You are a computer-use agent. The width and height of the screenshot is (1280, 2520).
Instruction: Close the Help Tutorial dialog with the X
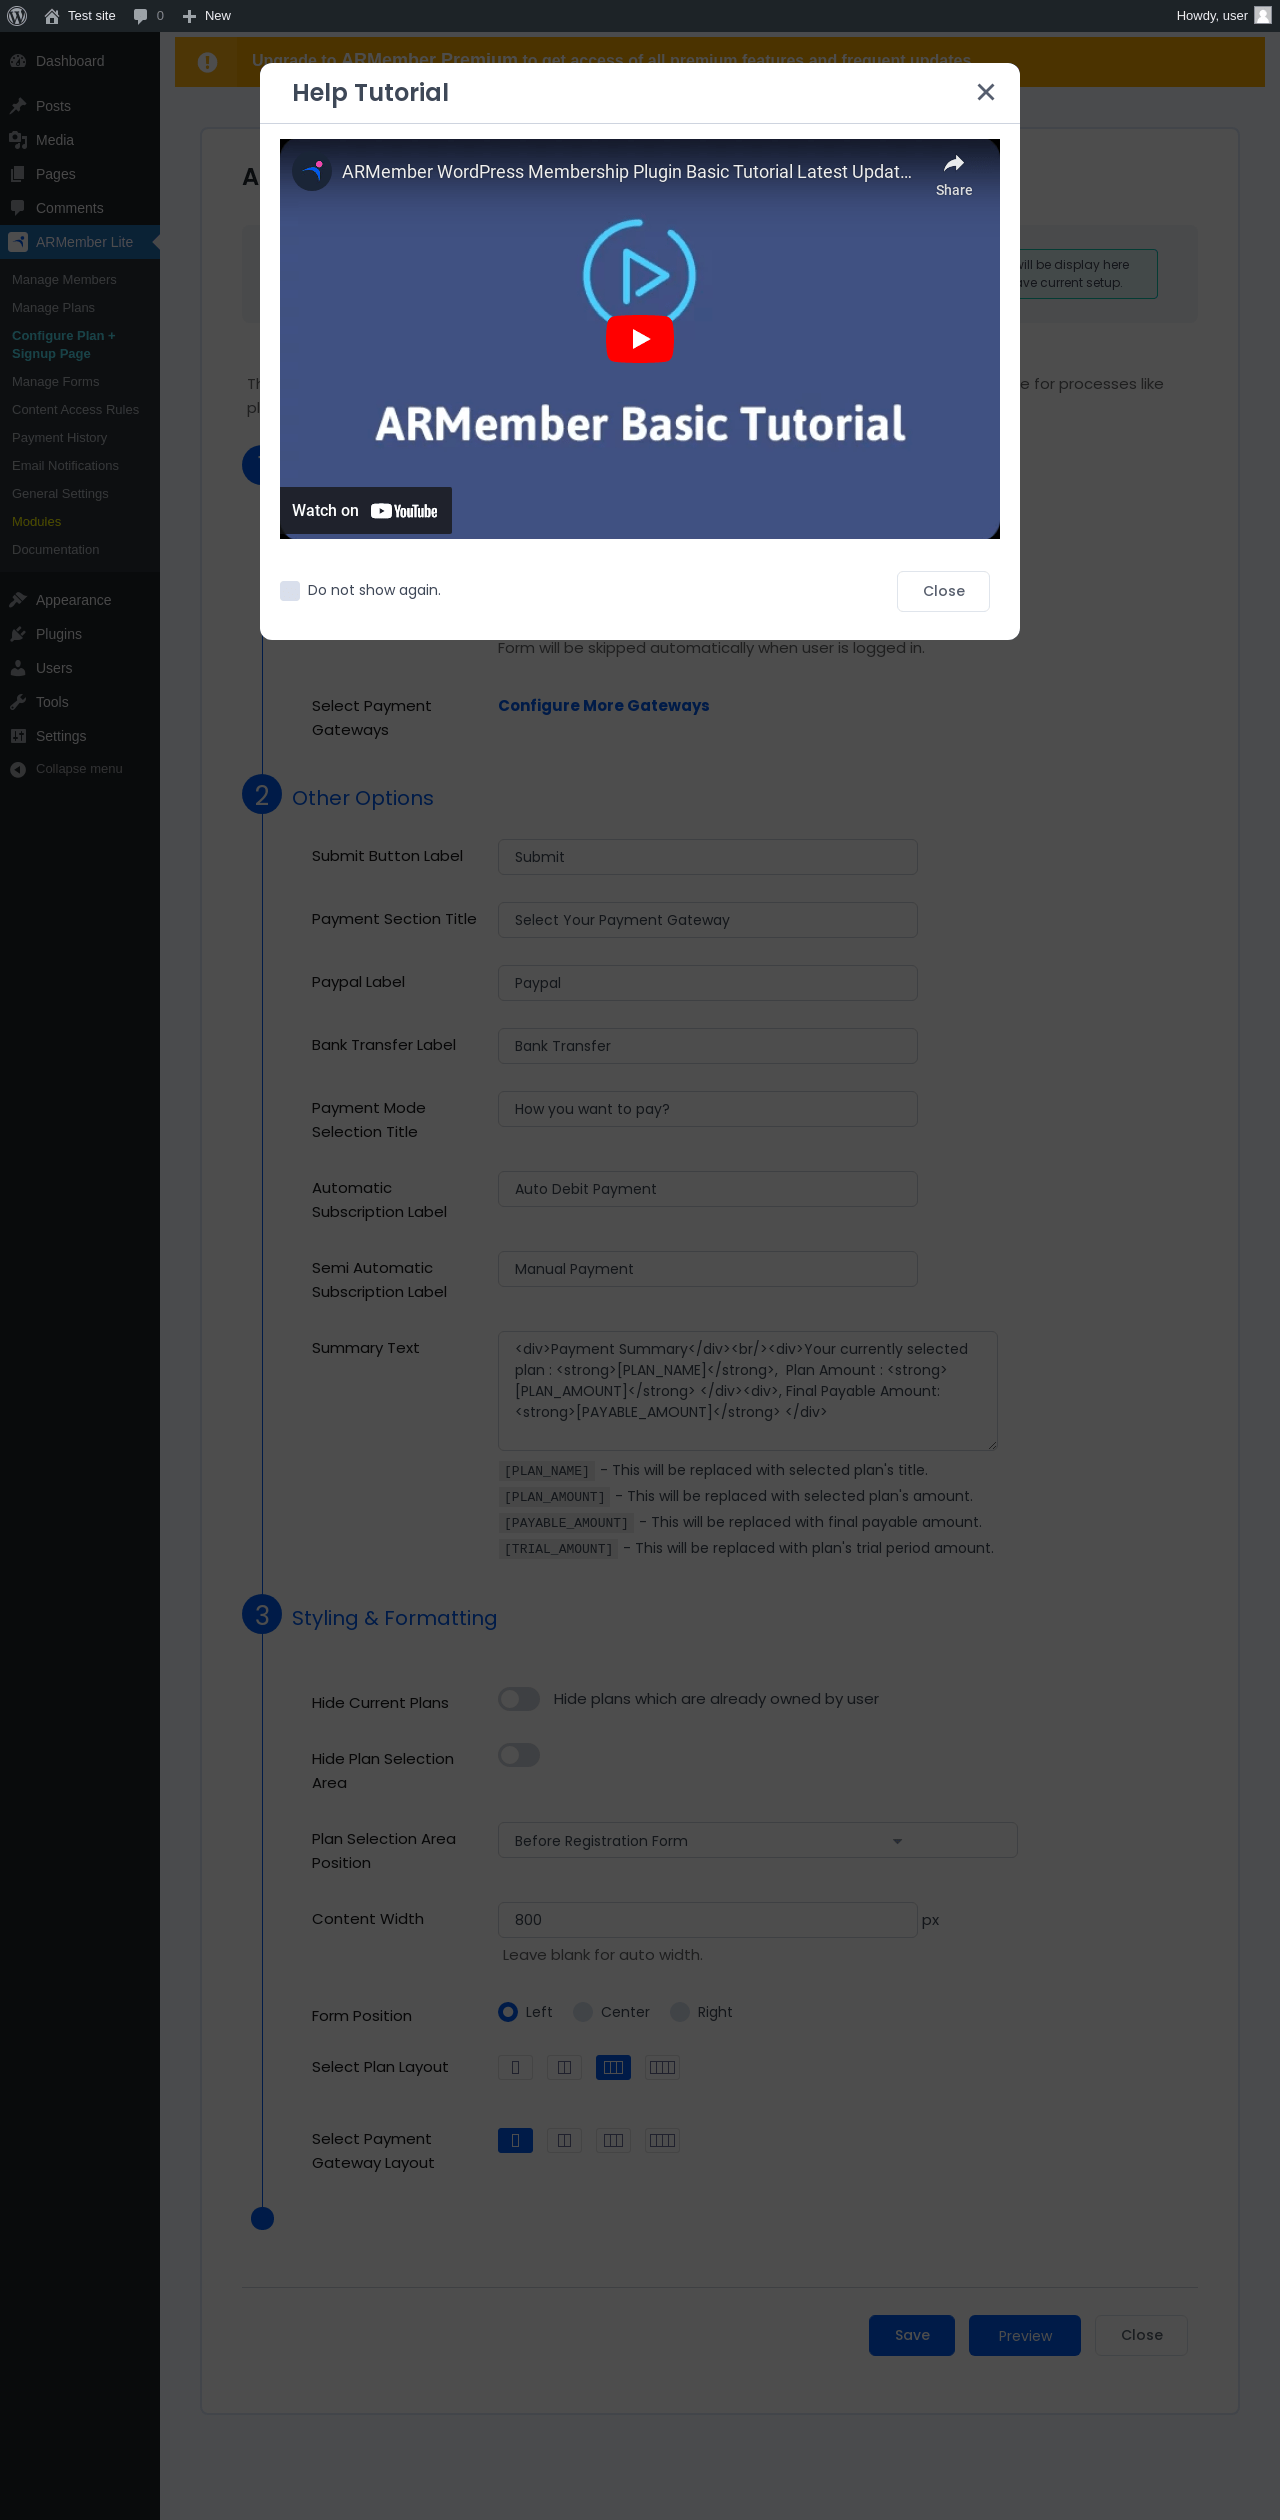click(986, 92)
